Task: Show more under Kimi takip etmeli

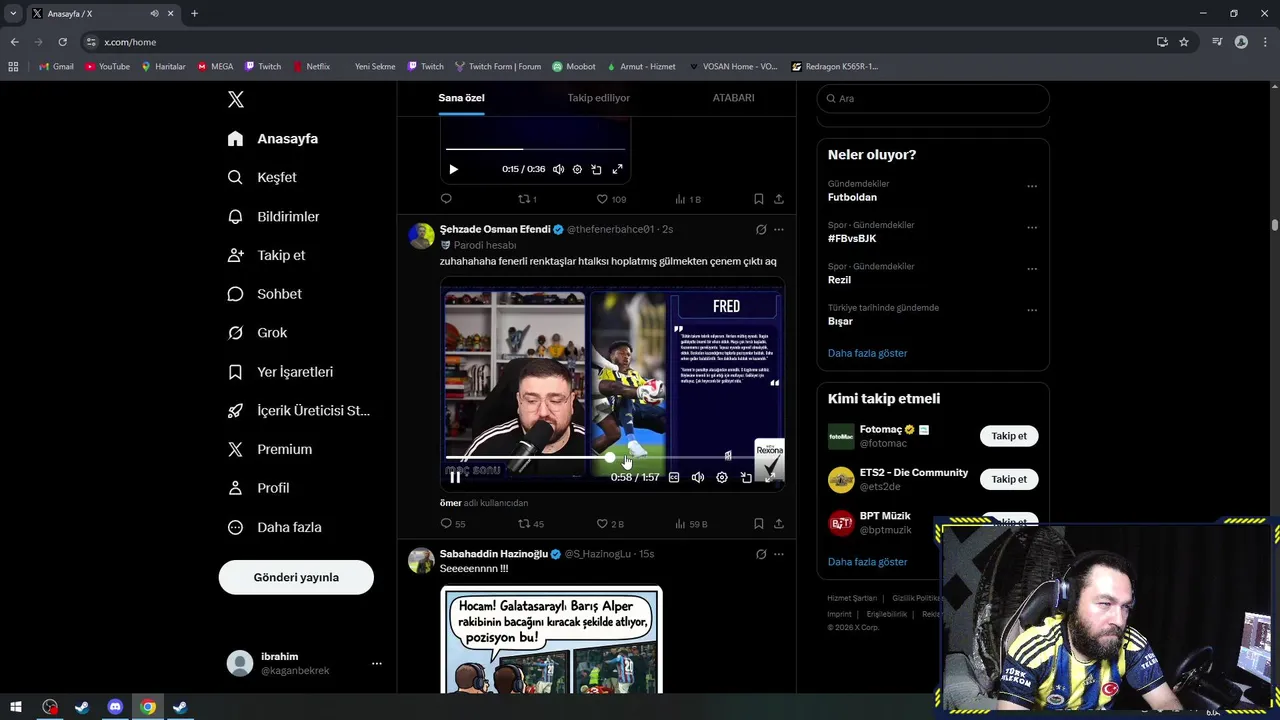Action: [867, 562]
